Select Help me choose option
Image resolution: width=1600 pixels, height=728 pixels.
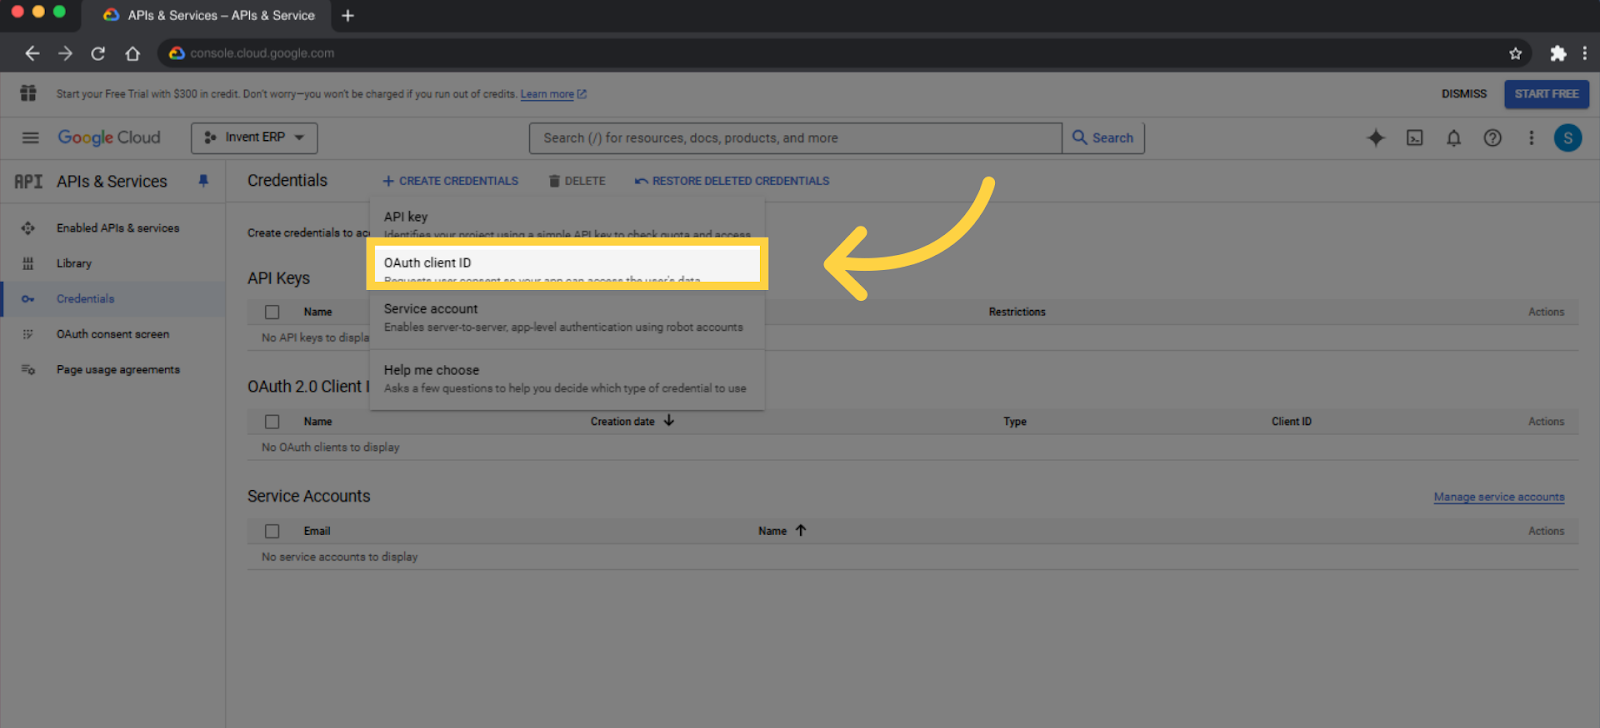567,379
